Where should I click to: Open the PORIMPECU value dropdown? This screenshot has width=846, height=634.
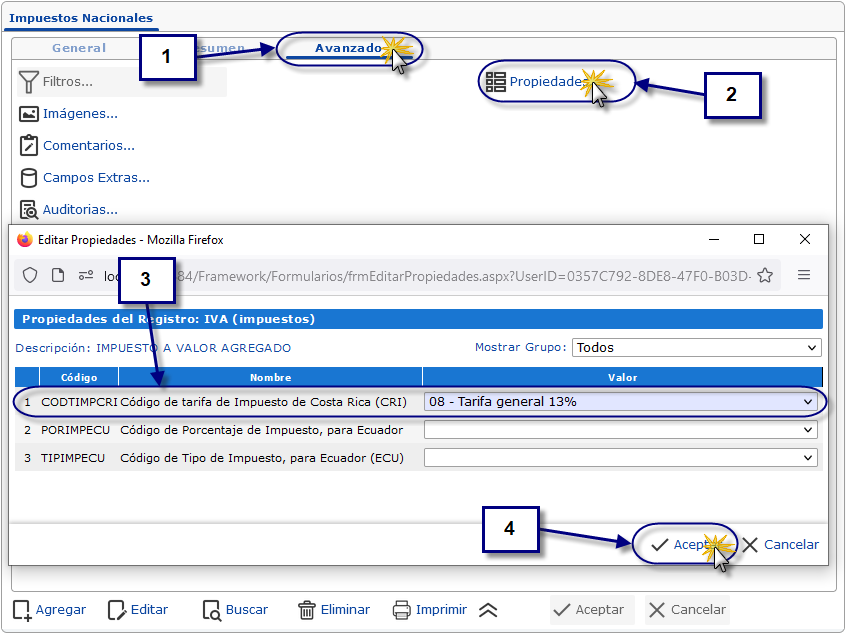(x=620, y=430)
